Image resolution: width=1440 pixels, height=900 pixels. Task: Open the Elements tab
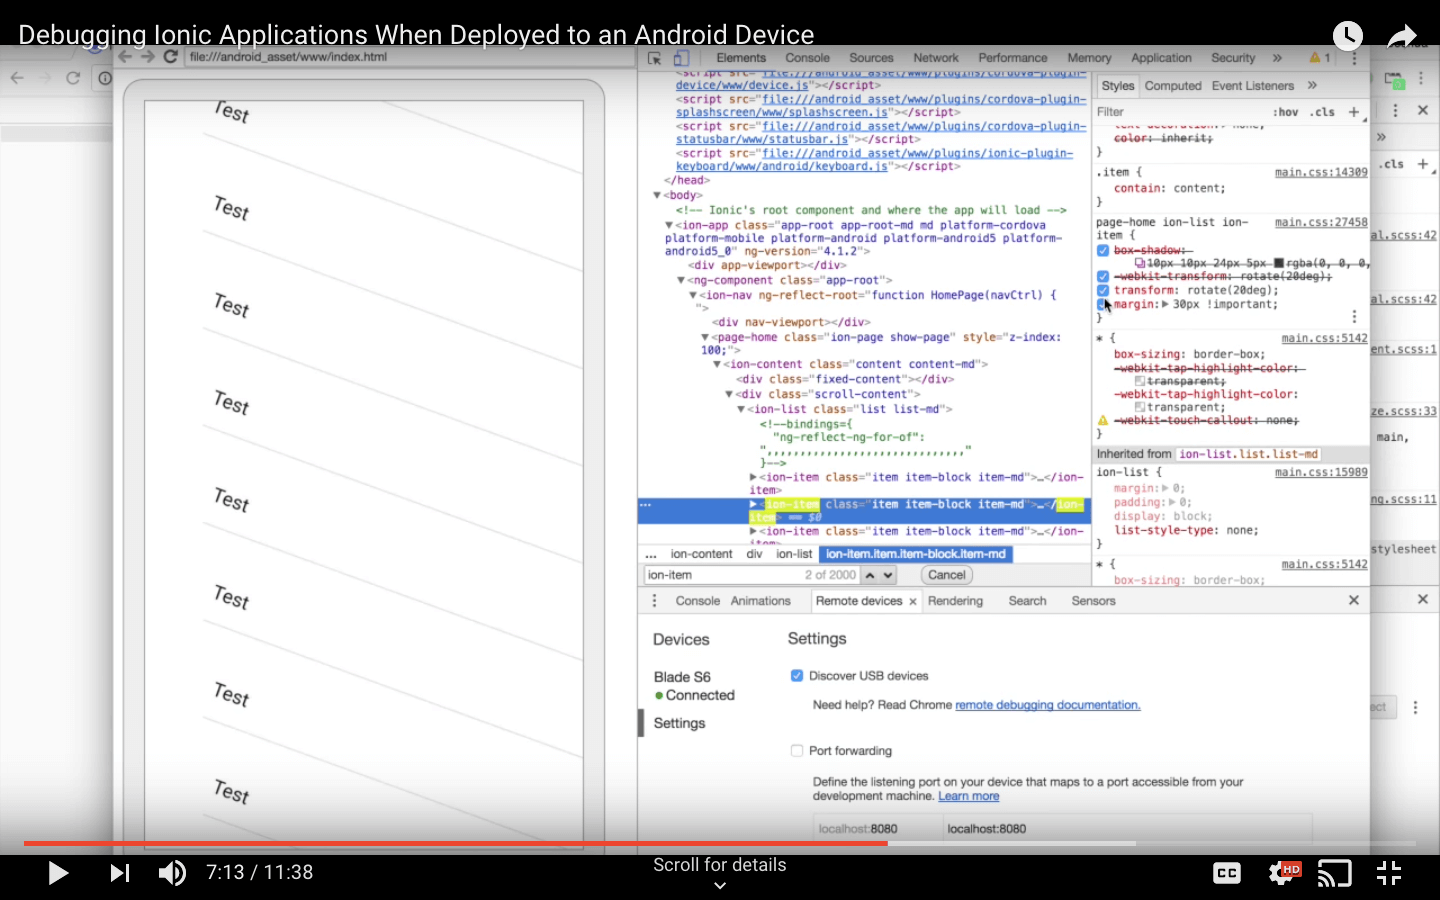pos(741,58)
